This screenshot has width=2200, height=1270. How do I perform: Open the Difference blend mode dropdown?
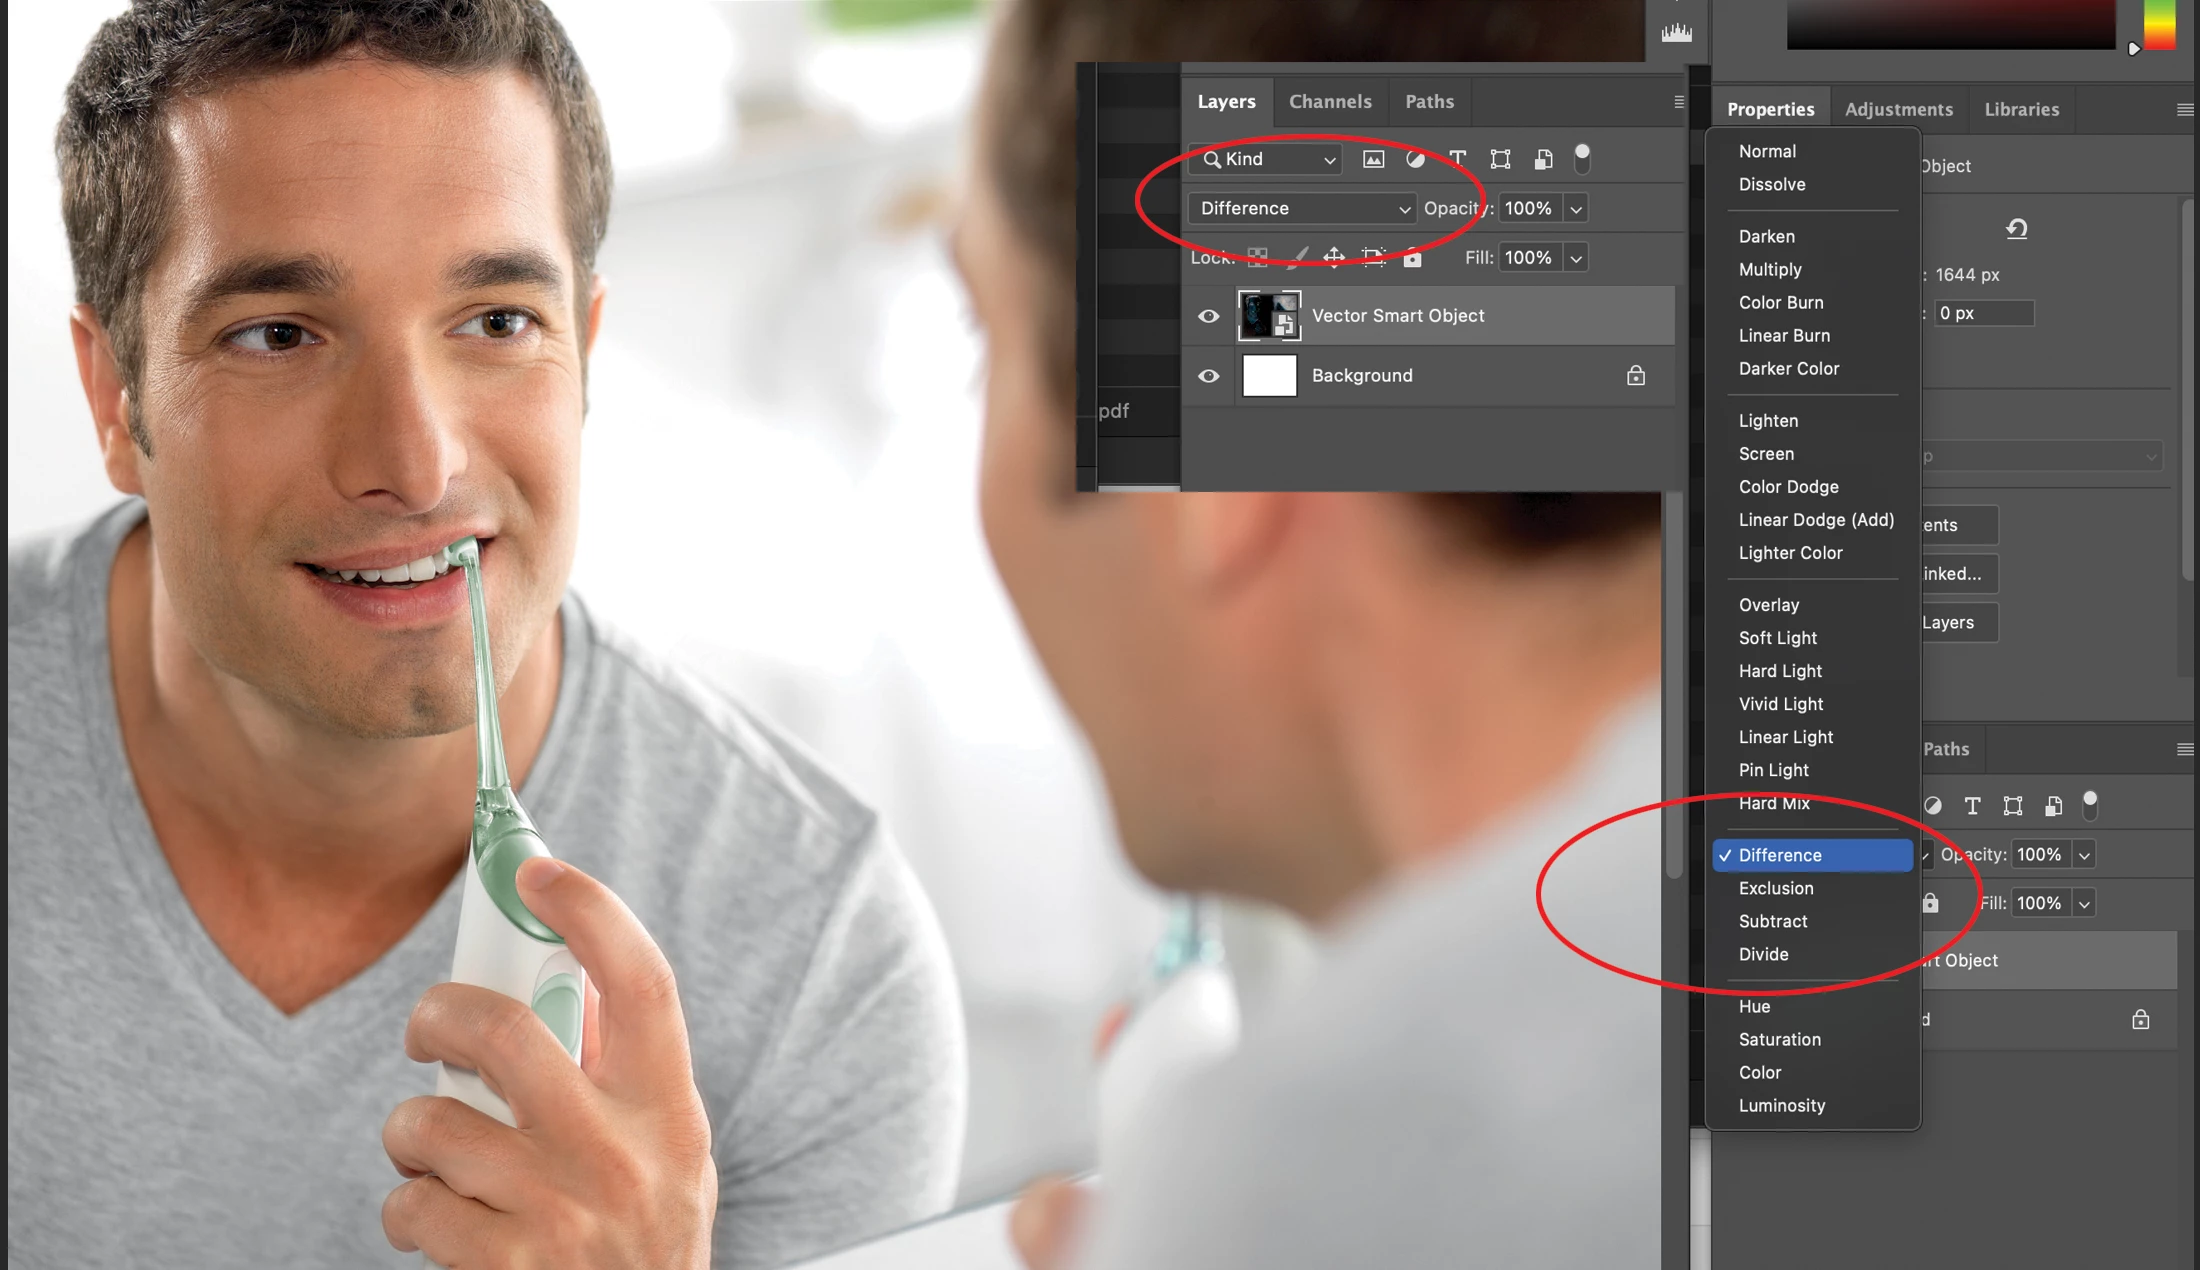(x=1302, y=208)
